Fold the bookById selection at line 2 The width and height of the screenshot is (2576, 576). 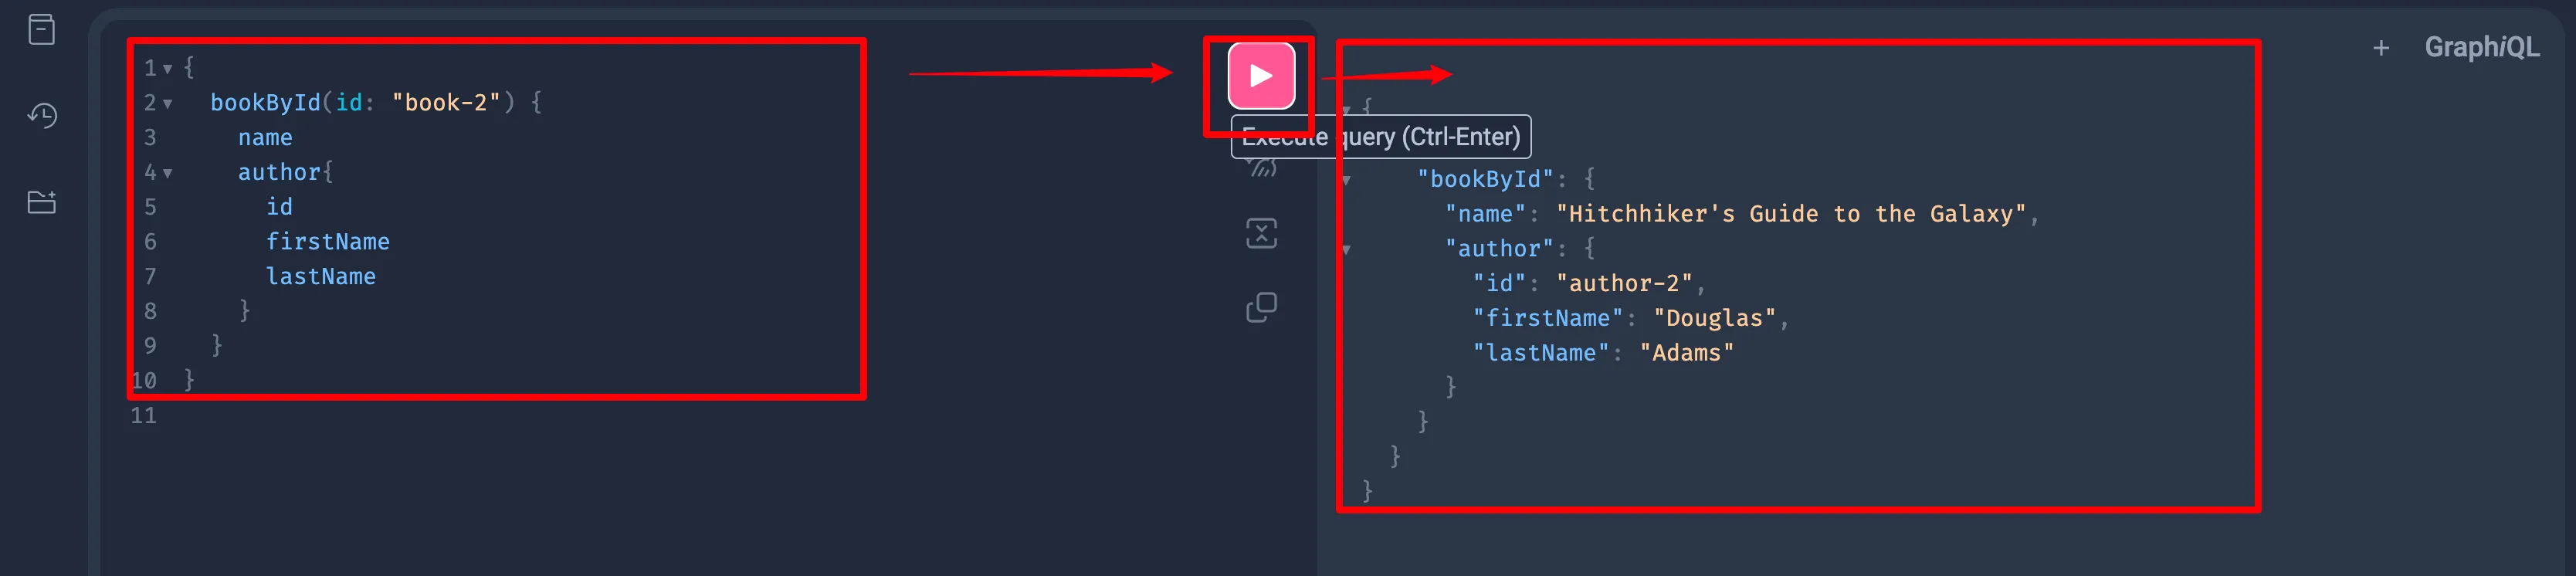pos(168,104)
